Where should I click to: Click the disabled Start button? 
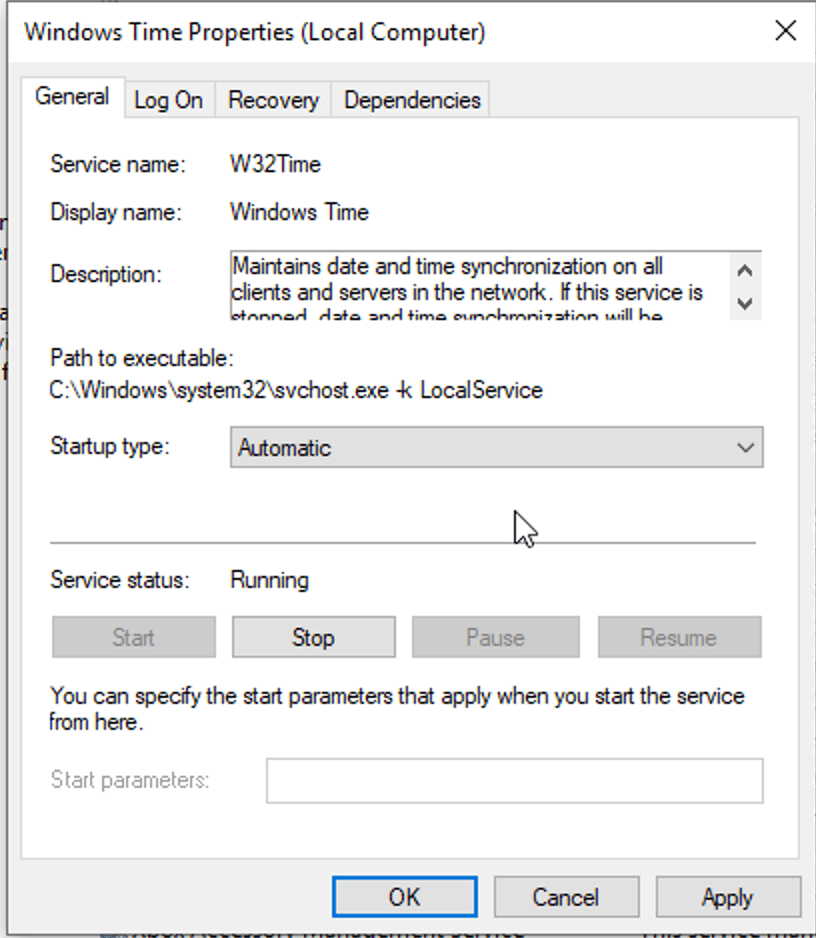point(133,637)
